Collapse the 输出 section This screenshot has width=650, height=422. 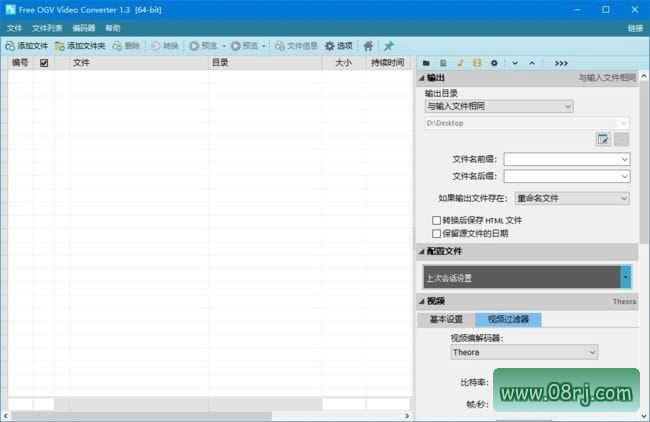point(422,78)
